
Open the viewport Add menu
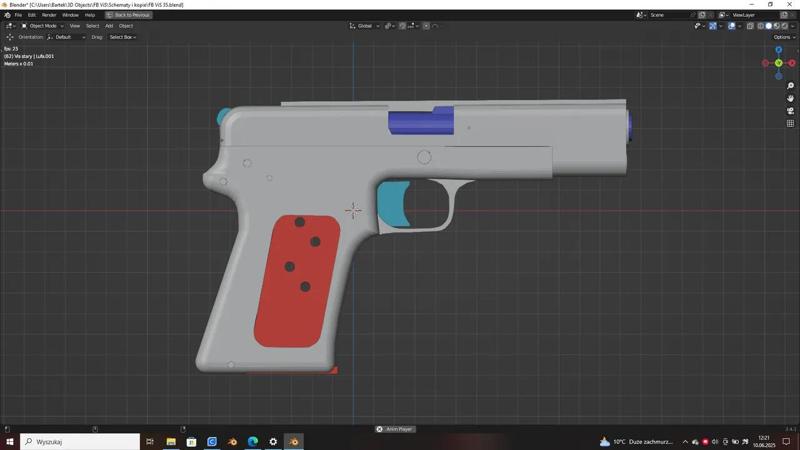[109, 26]
